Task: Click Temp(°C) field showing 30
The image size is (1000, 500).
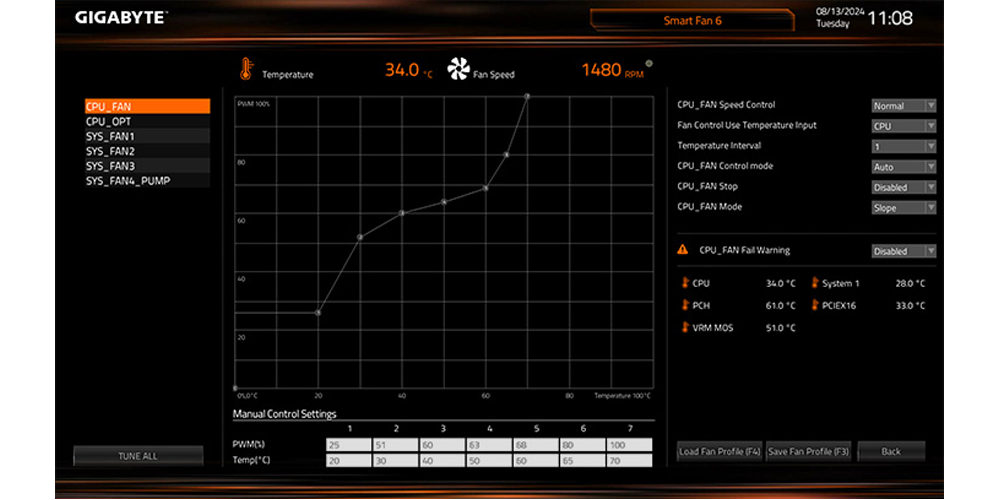Action: pos(395,460)
